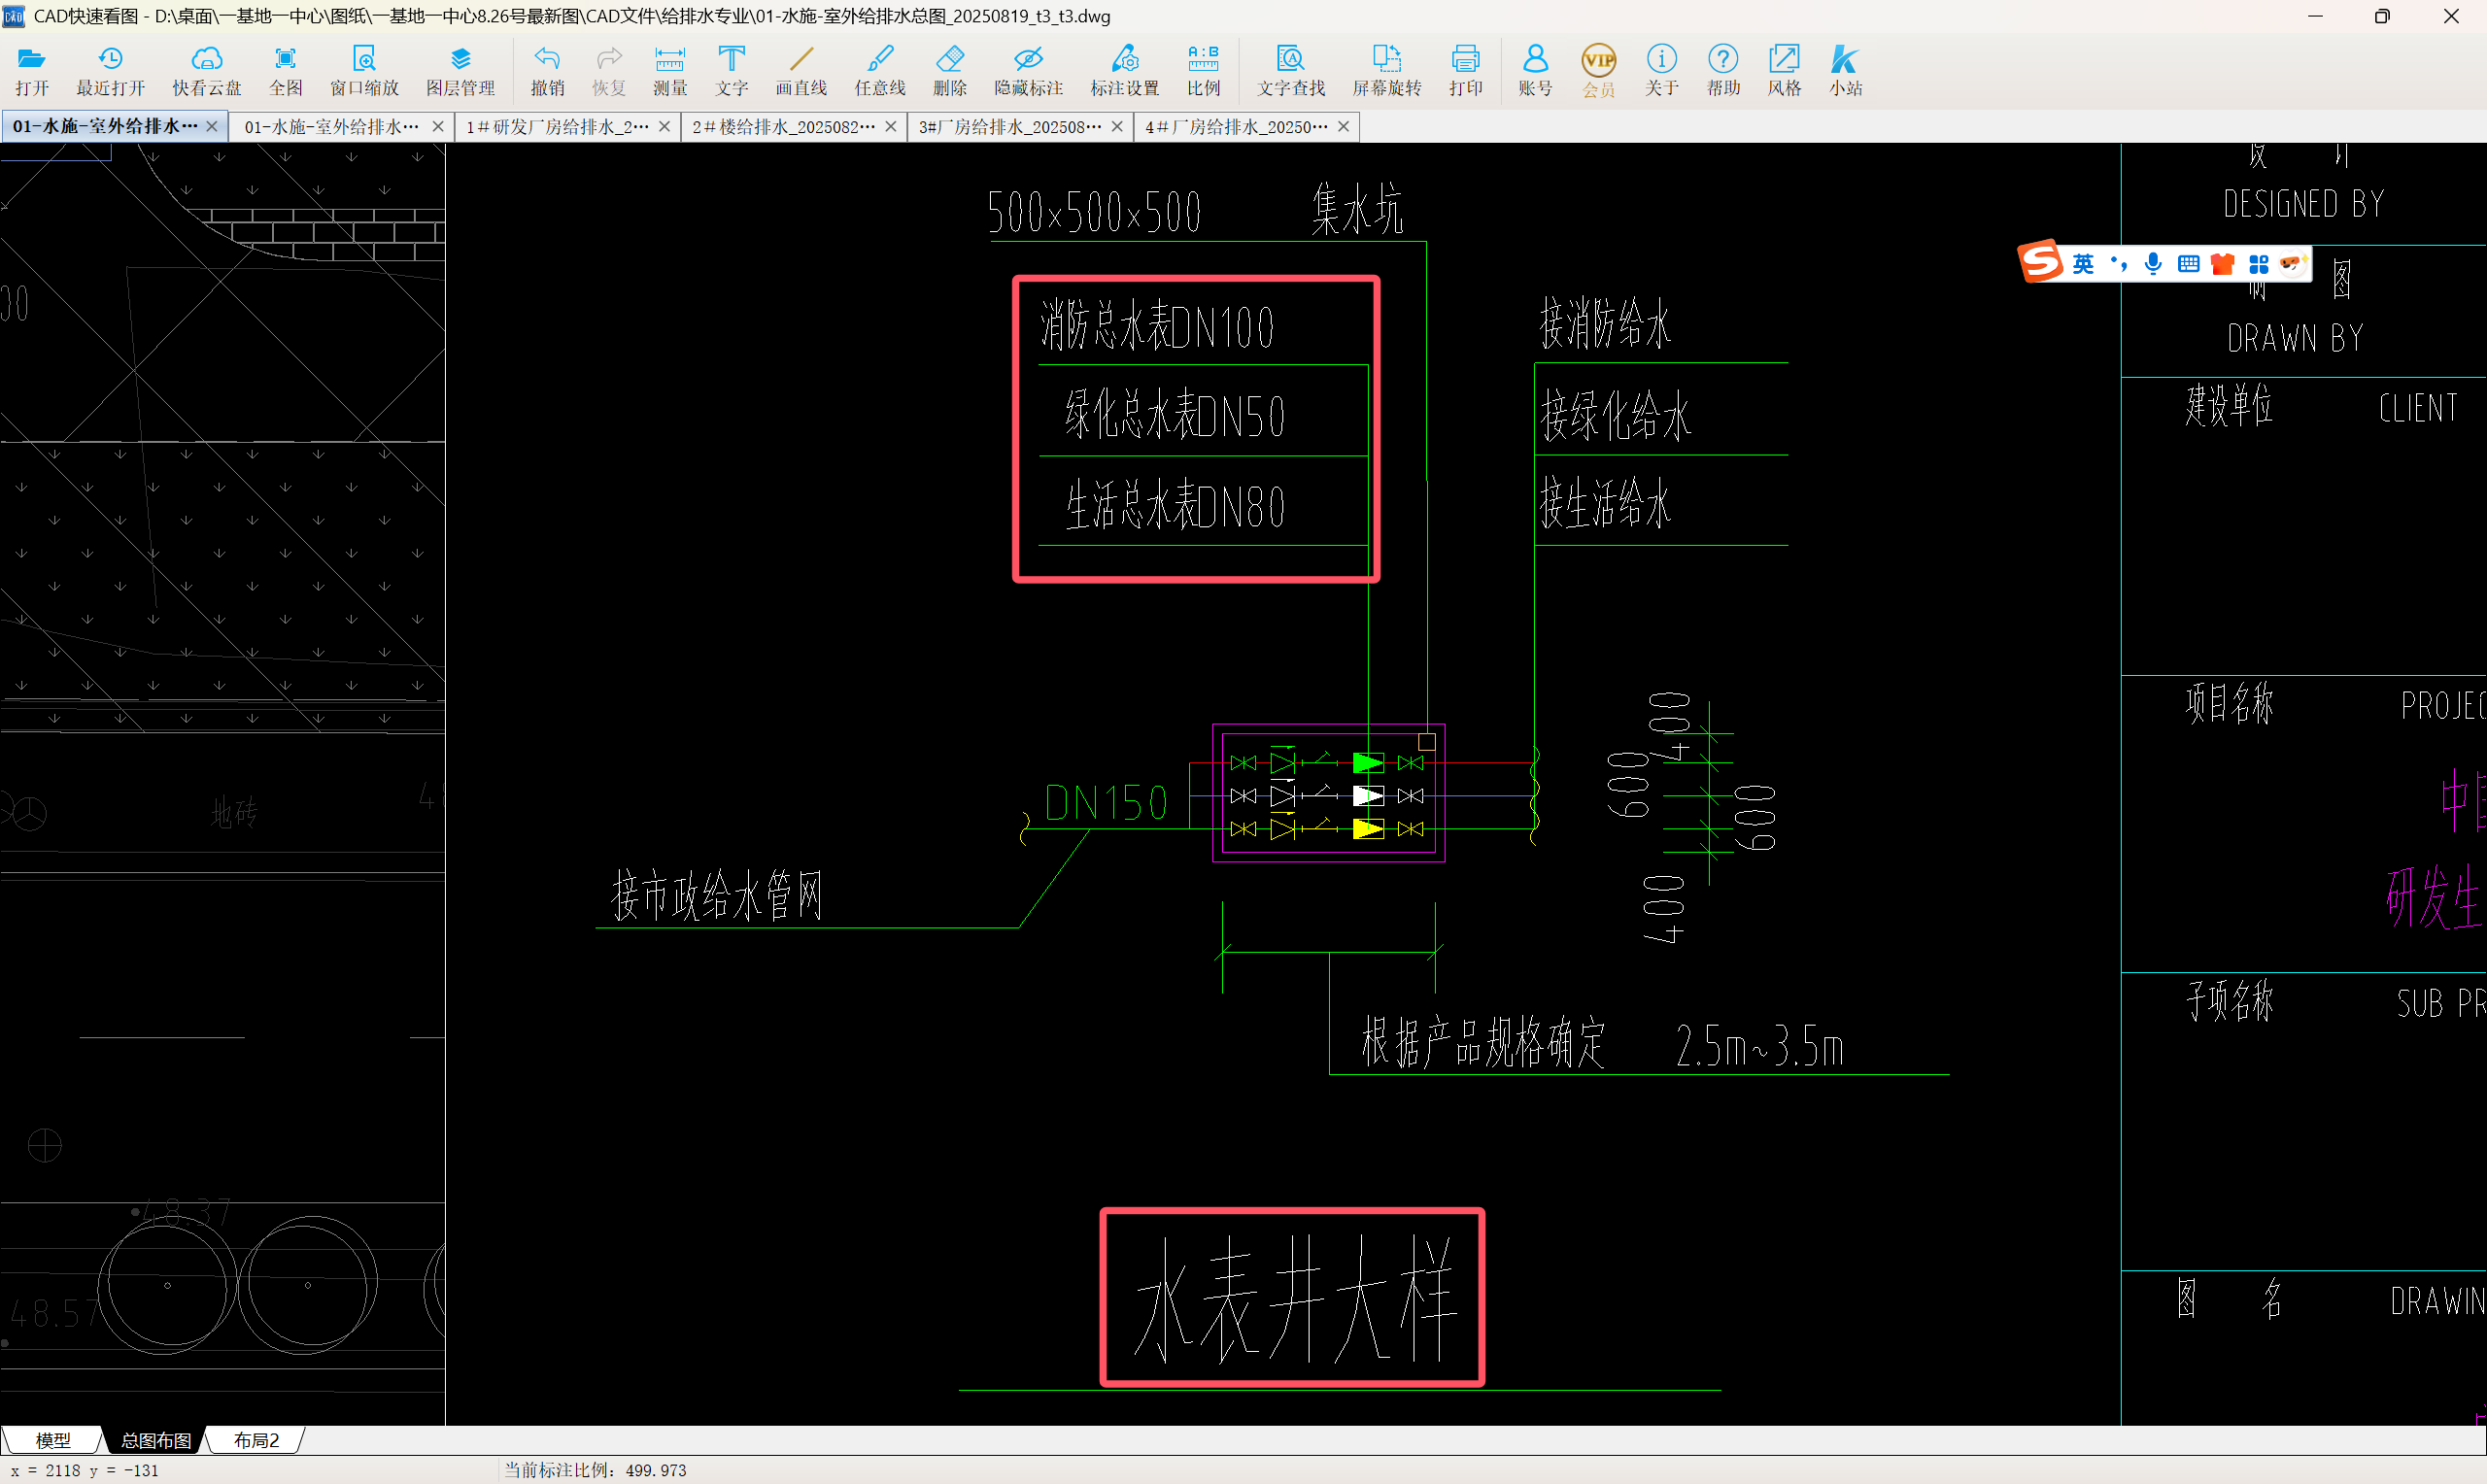
Task: Open 标注设置 annotation settings
Action: point(1125,71)
